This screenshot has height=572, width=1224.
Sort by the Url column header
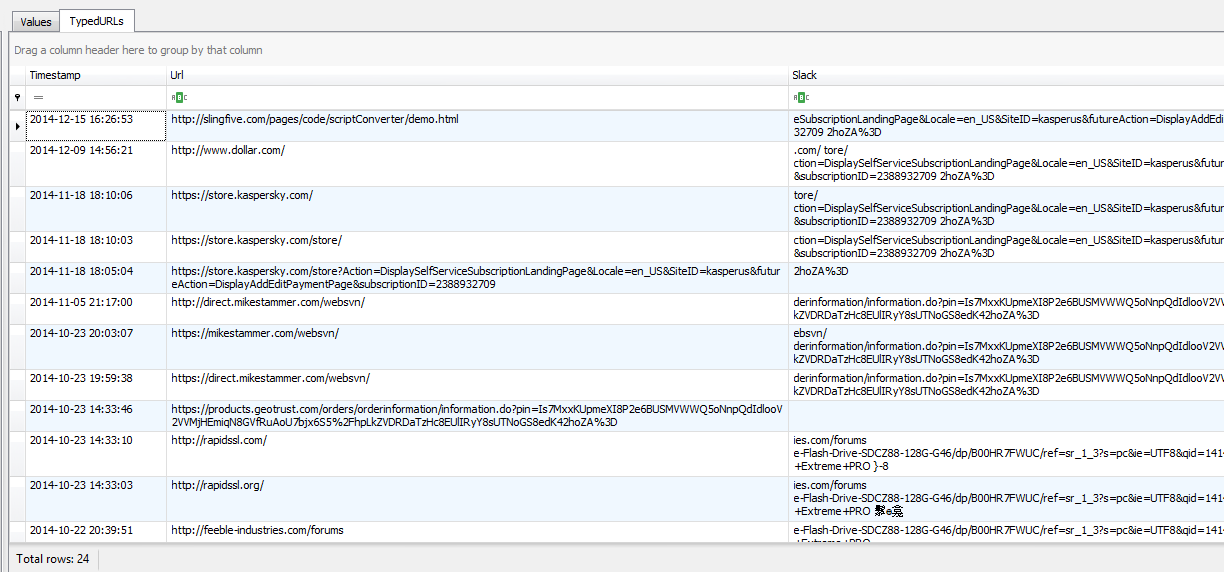[x=476, y=75]
